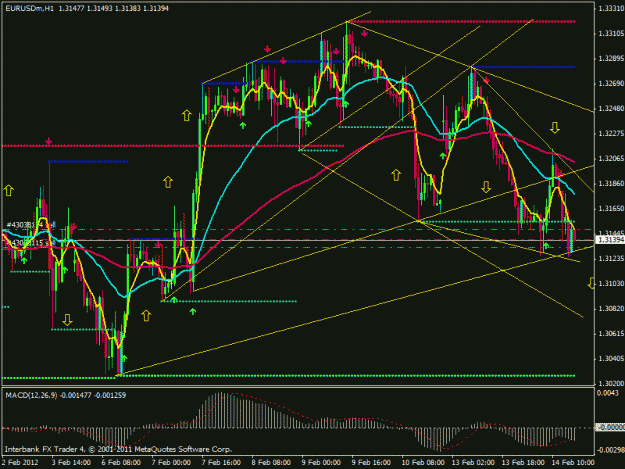This screenshot has height=469, width=625.
Task: Click the EURUSDm,H1 chart title text
Action: [x=29, y=8]
